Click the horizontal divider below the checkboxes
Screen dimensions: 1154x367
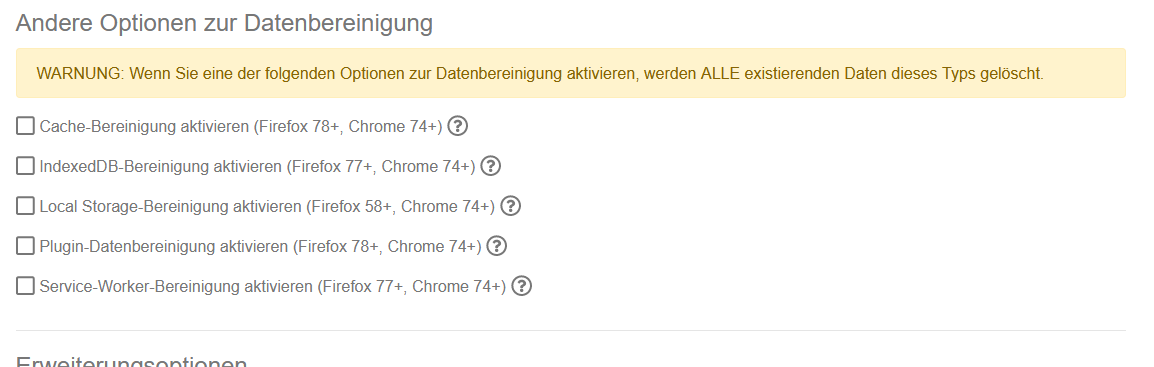[x=571, y=330]
